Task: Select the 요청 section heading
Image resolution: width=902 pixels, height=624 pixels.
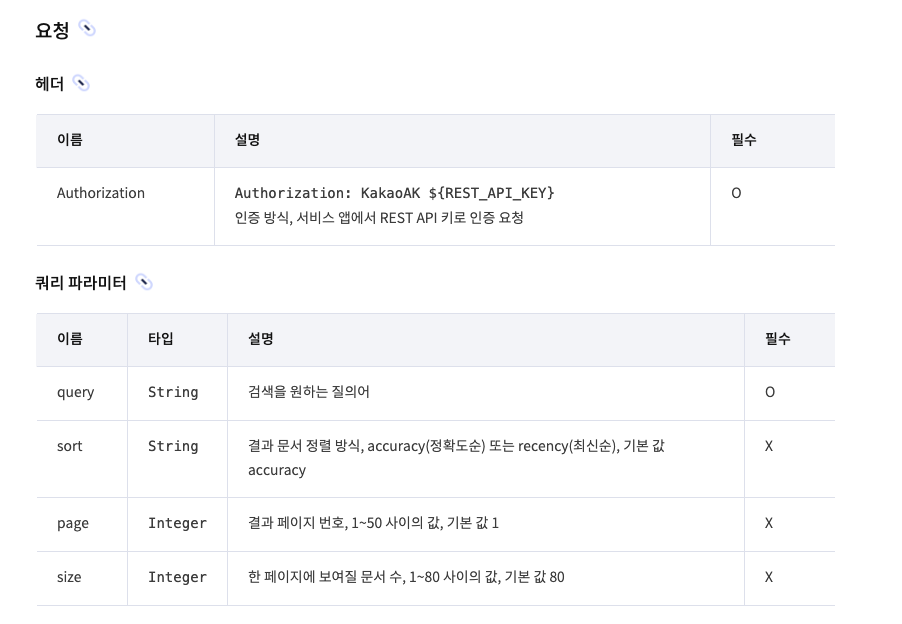Action: (x=52, y=29)
